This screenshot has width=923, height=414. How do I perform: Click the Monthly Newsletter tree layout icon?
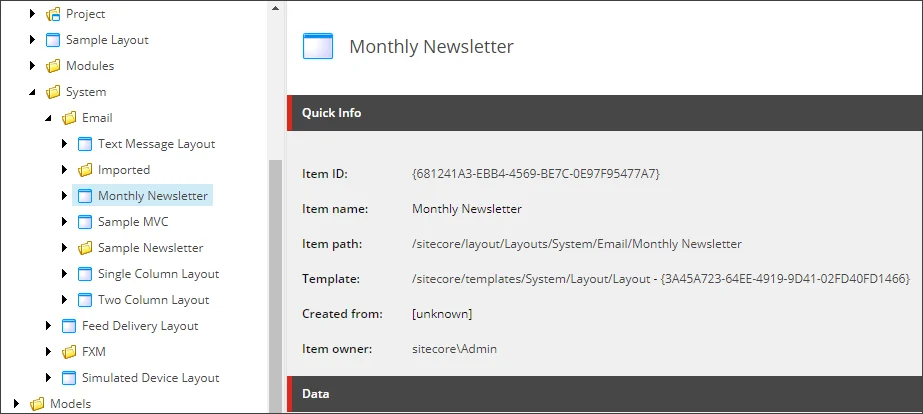coord(85,196)
